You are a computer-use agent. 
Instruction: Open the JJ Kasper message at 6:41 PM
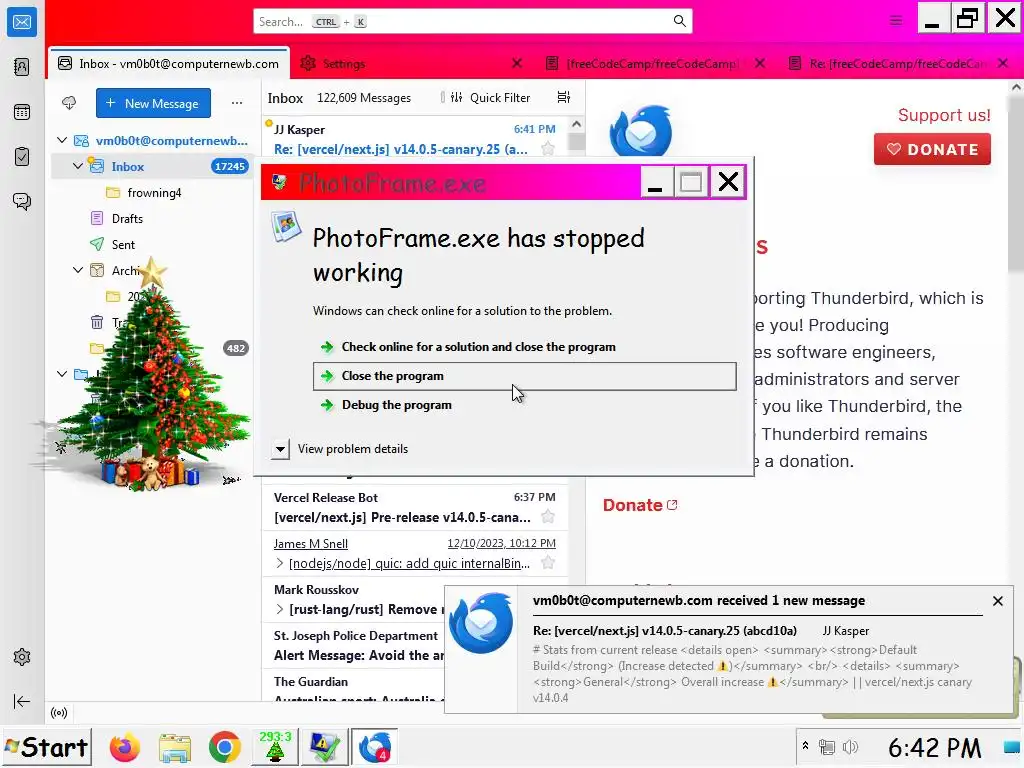415,138
